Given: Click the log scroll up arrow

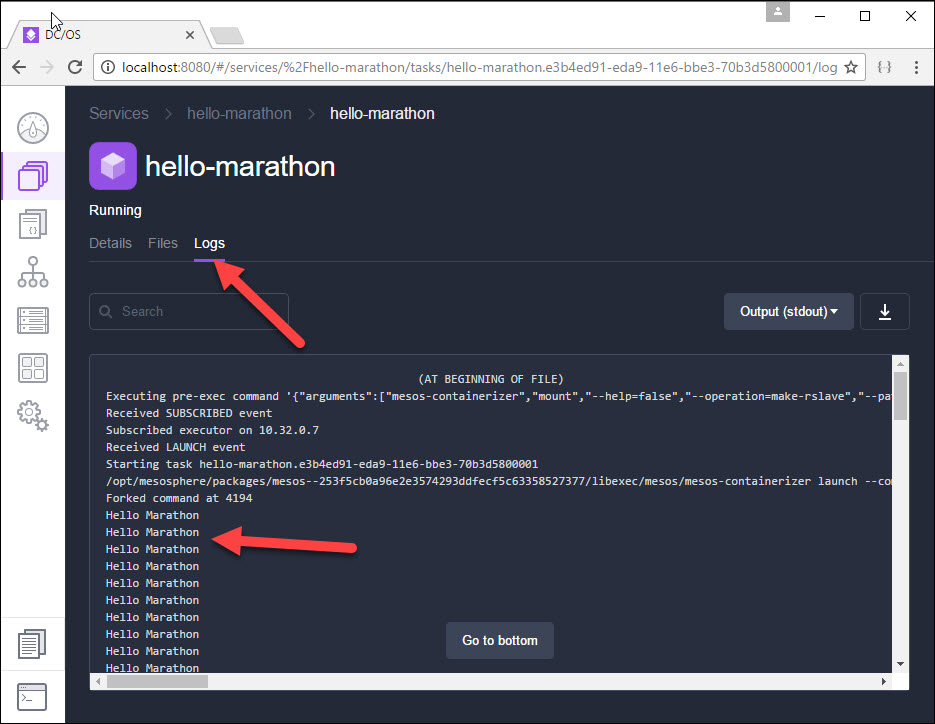Looking at the screenshot, I should [900, 363].
